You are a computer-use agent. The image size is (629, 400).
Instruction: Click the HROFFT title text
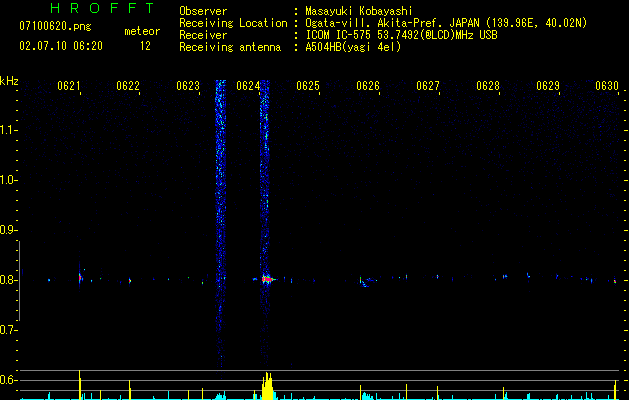[102, 8]
